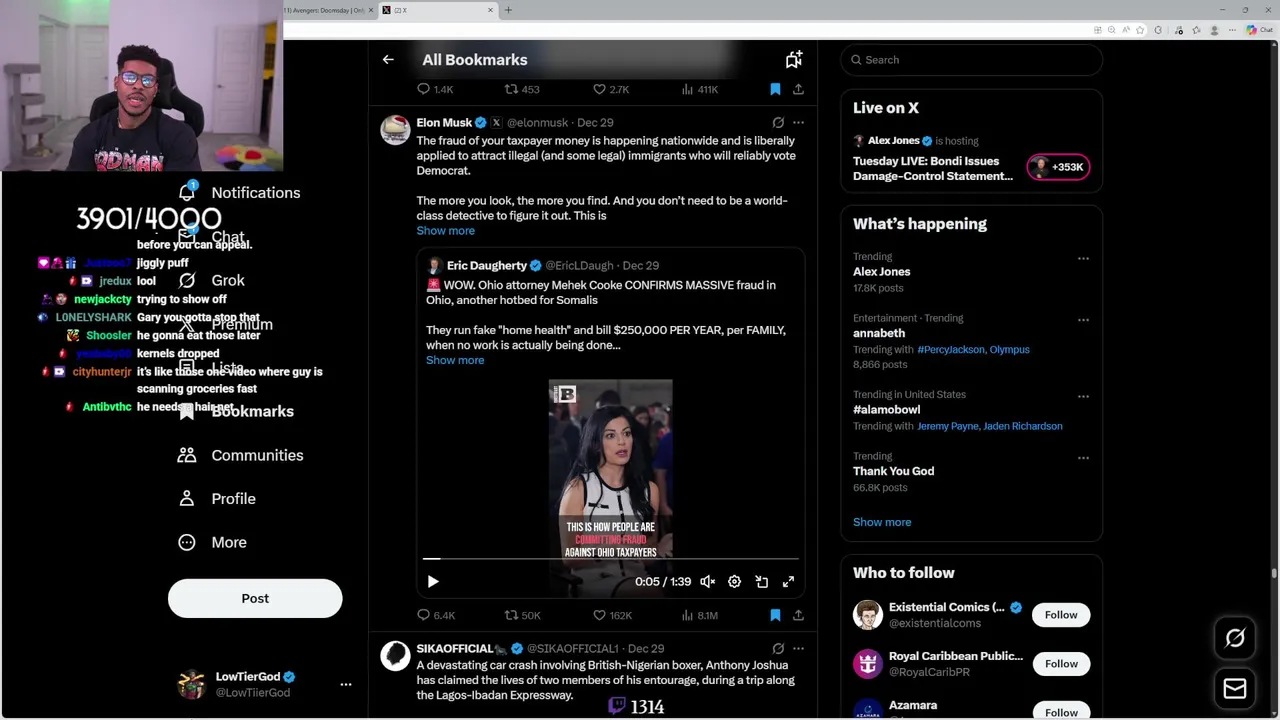Seek along the video progress bar

click(610, 559)
